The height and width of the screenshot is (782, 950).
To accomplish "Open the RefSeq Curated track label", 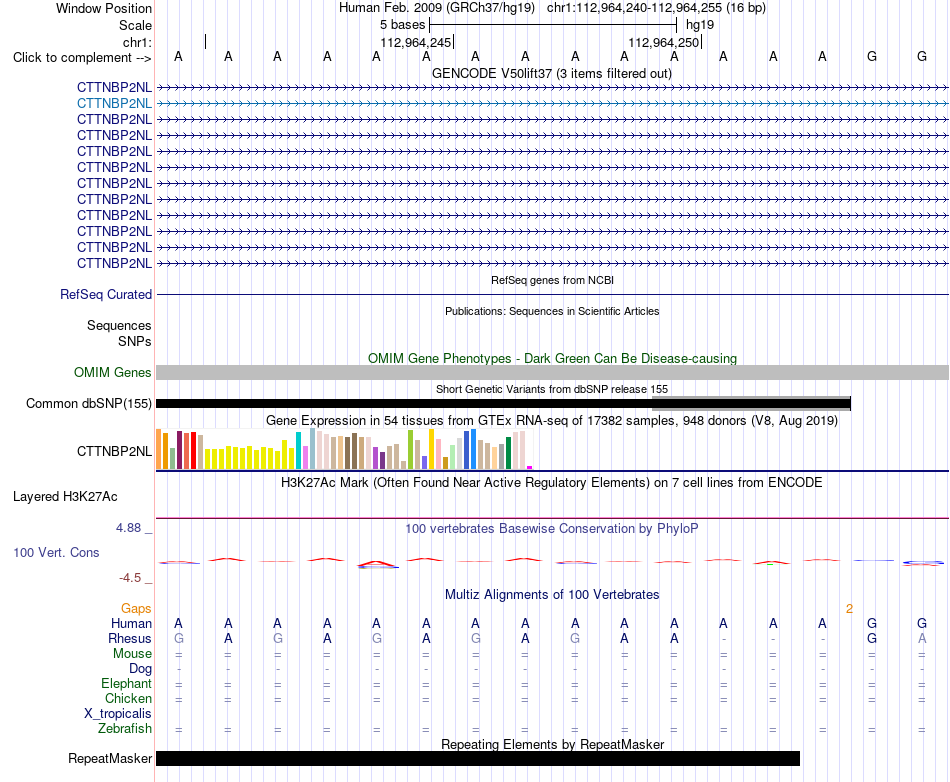I will click(106, 294).
